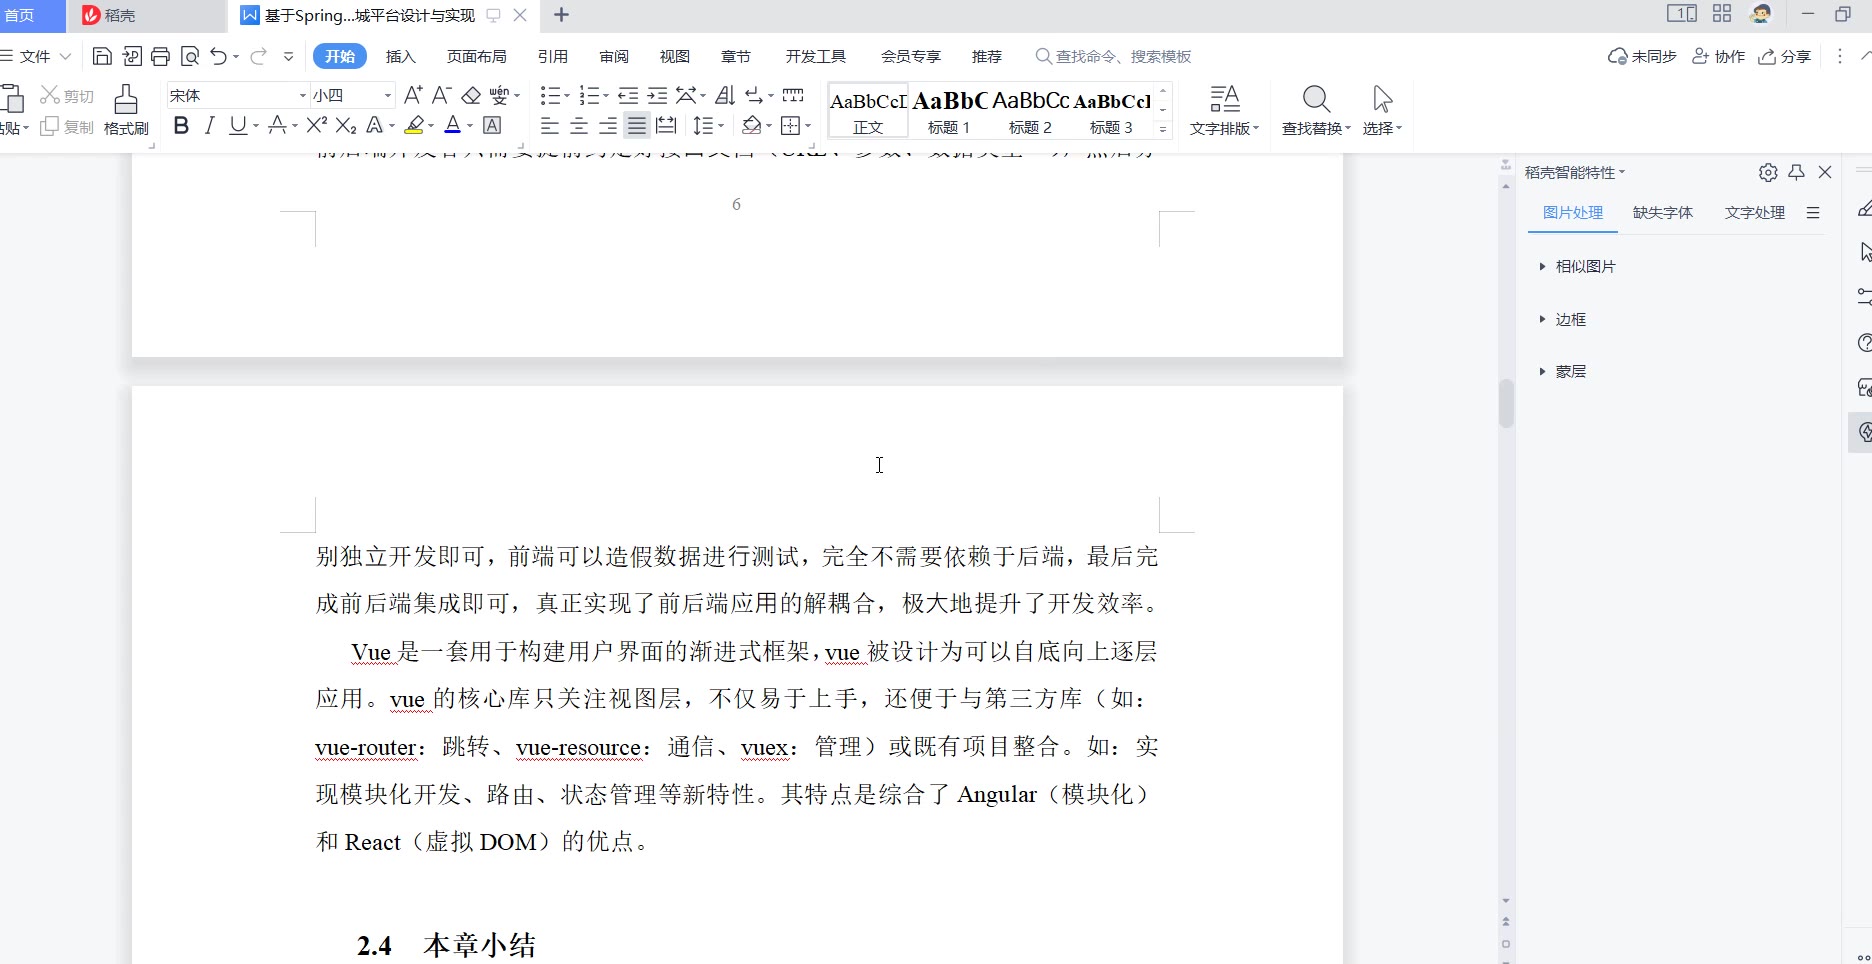Switch to the 页面布局 ribbon tab
Viewport: 1872px width, 964px height.
click(476, 56)
